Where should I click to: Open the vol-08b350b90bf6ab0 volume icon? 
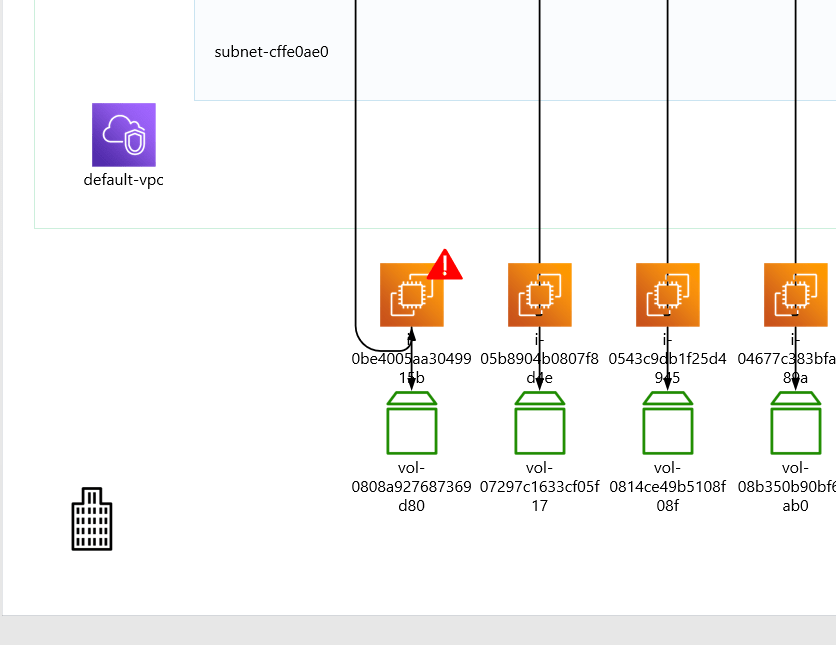pyautogui.click(x=796, y=424)
